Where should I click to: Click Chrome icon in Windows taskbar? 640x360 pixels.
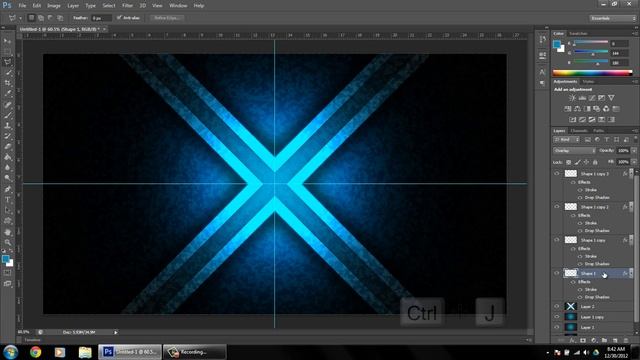click(x=36, y=352)
